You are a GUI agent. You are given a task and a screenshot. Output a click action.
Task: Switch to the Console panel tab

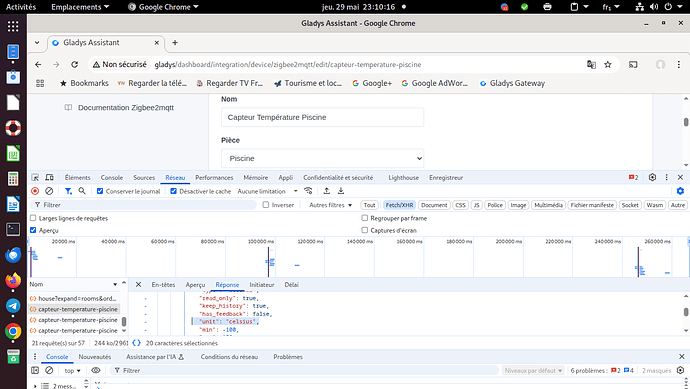[112, 177]
